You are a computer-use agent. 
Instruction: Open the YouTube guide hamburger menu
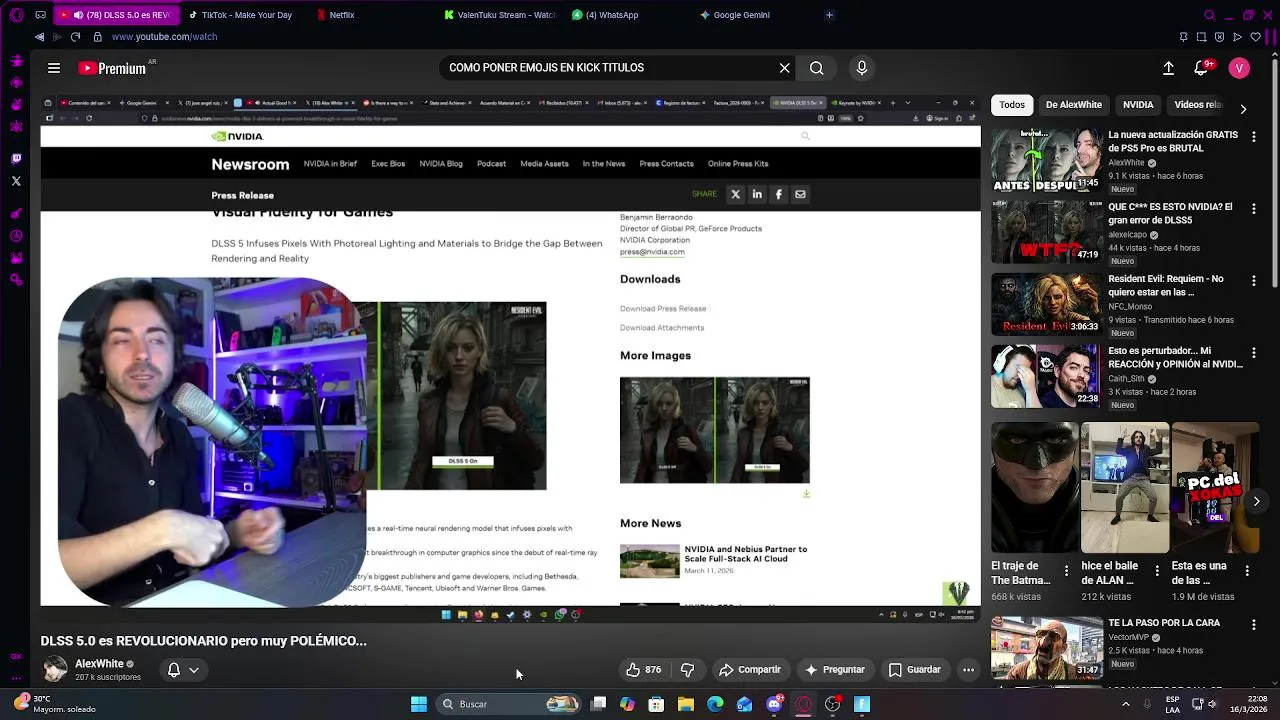pyautogui.click(x=54, y=68)
